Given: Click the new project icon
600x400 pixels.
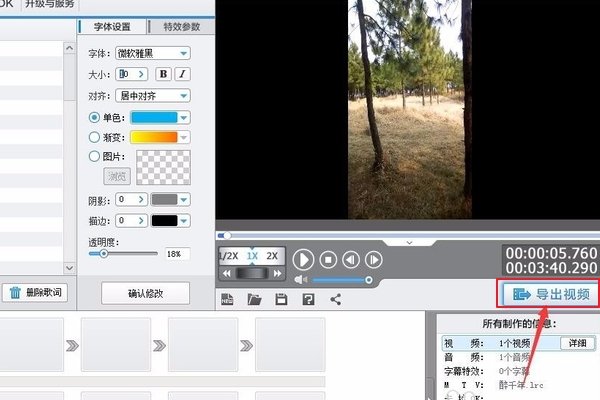Looking at the screenshot, I should 227,299.
